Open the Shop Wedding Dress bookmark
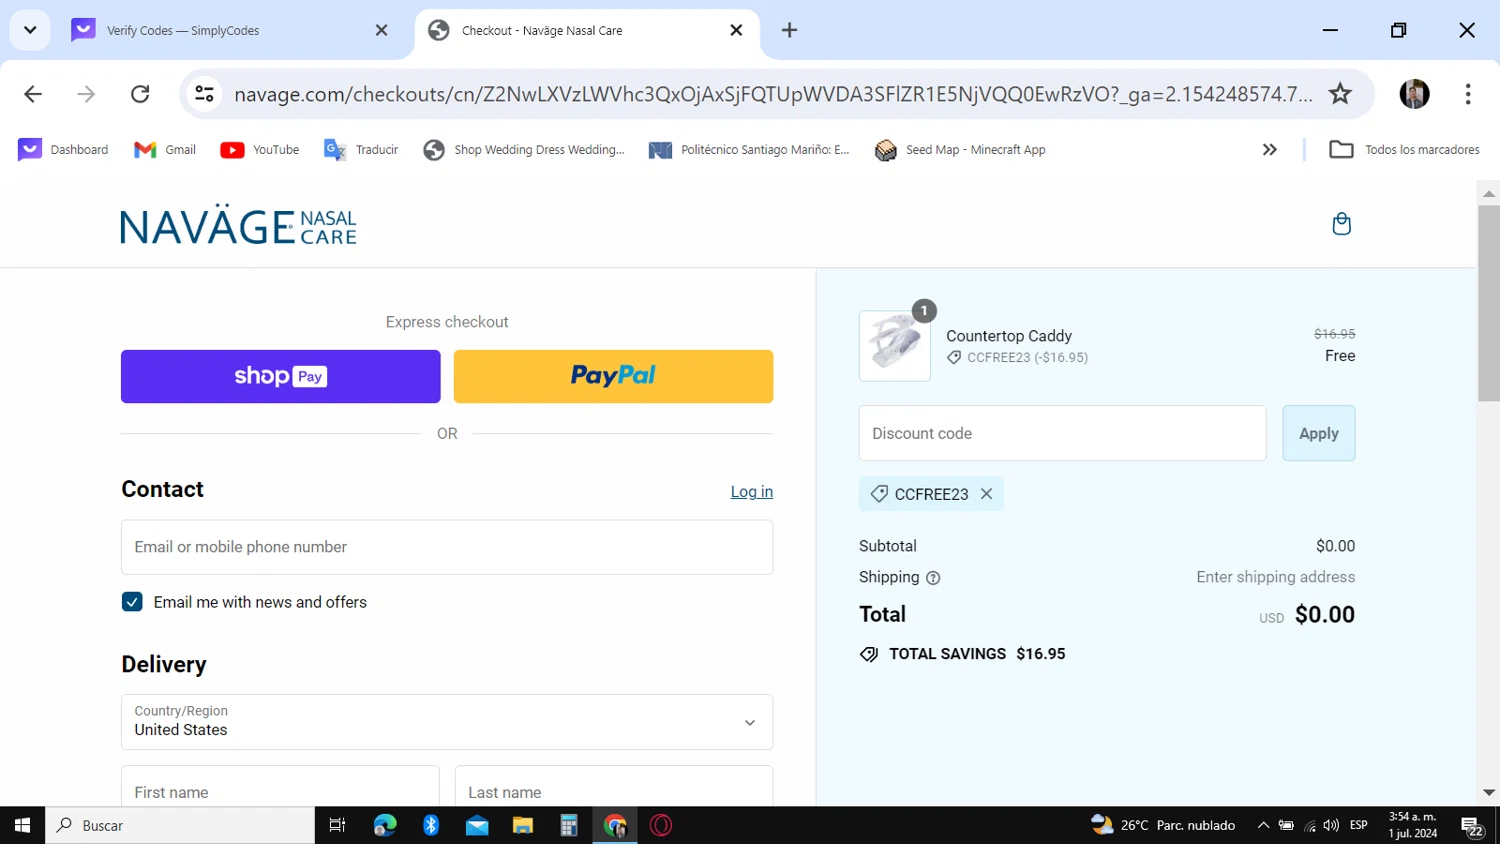The width and height of the screenshot is (1500, 844). point(524,150)
